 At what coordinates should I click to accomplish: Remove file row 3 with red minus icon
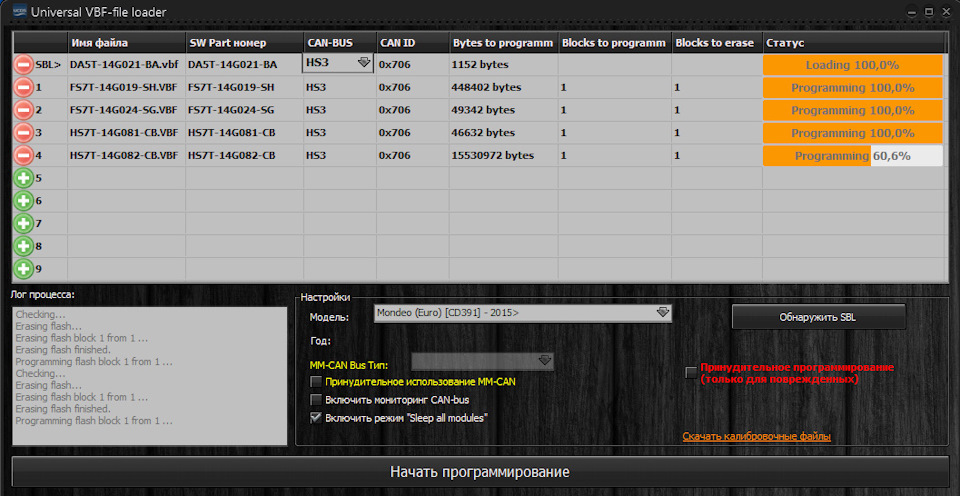(23, 133)
